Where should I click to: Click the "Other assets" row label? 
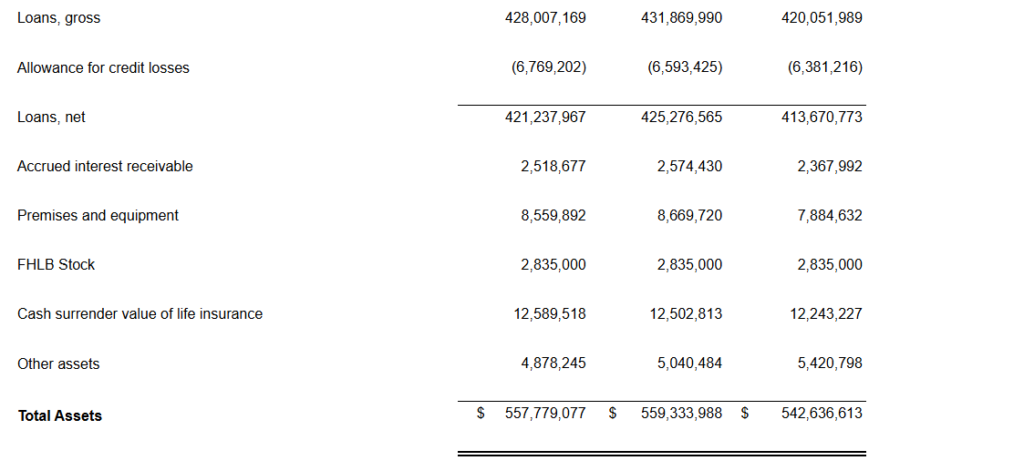pyautogui.click(x=58, y=364)
